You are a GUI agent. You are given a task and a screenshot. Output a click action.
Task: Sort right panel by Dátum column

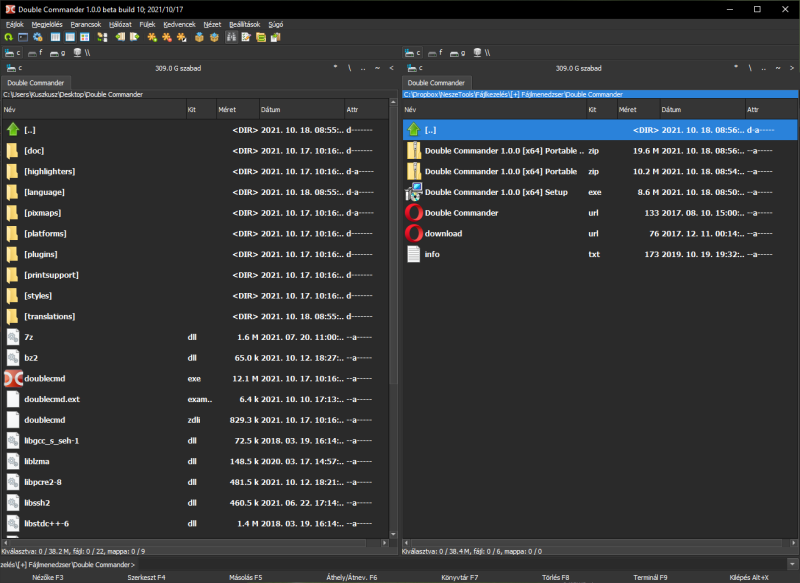705,110
